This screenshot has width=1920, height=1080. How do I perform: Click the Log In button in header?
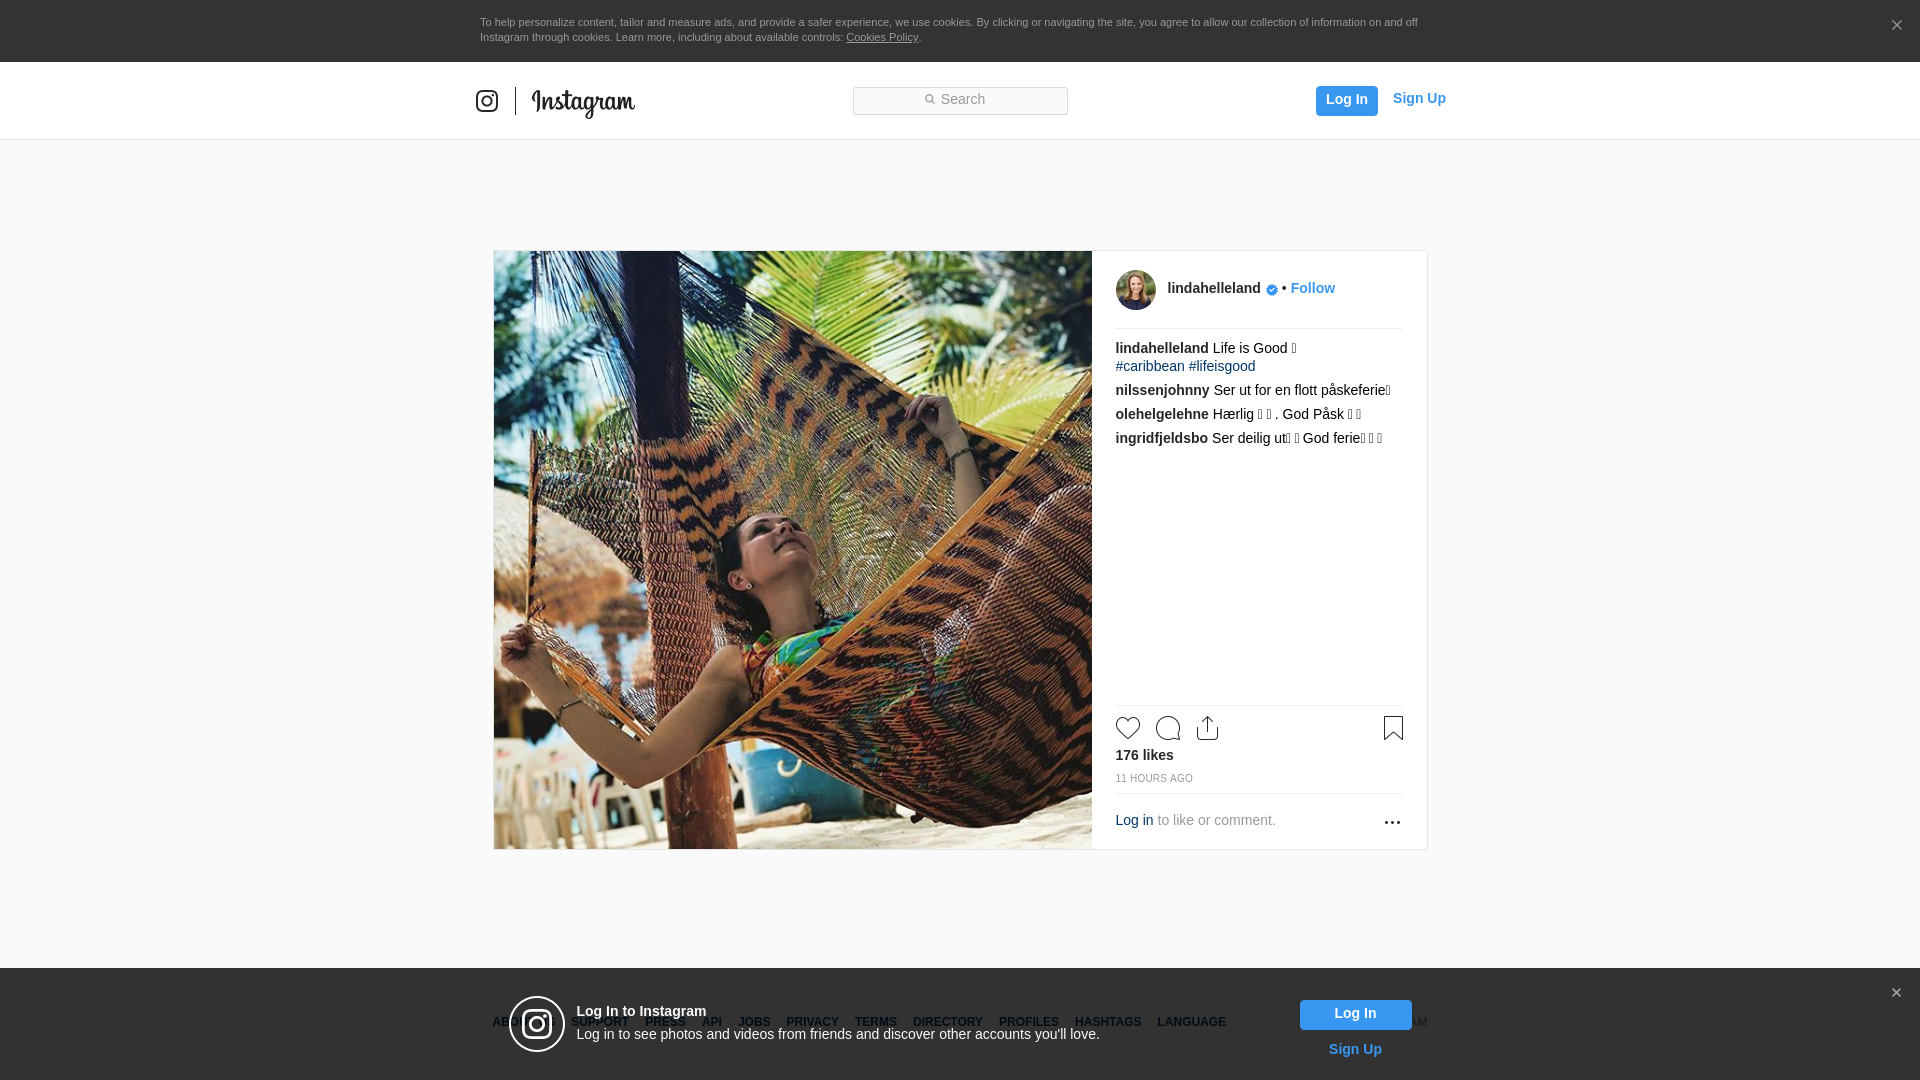point(1346,100)
